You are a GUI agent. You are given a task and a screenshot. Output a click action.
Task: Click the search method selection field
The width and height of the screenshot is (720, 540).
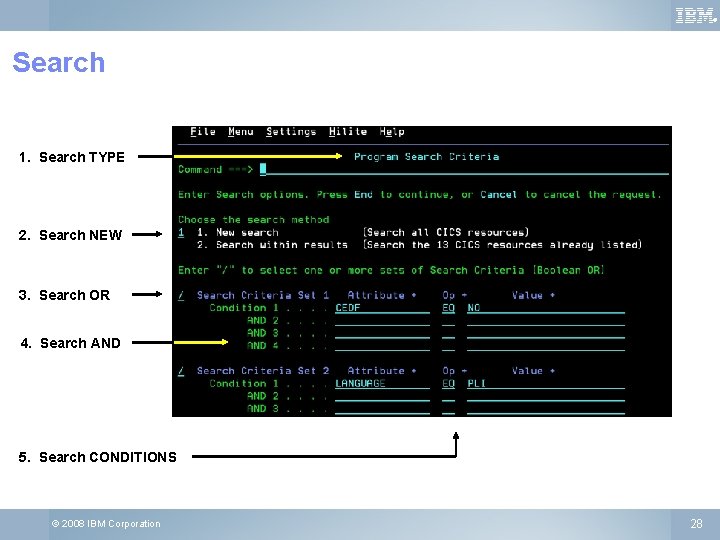tap(181, 232)
